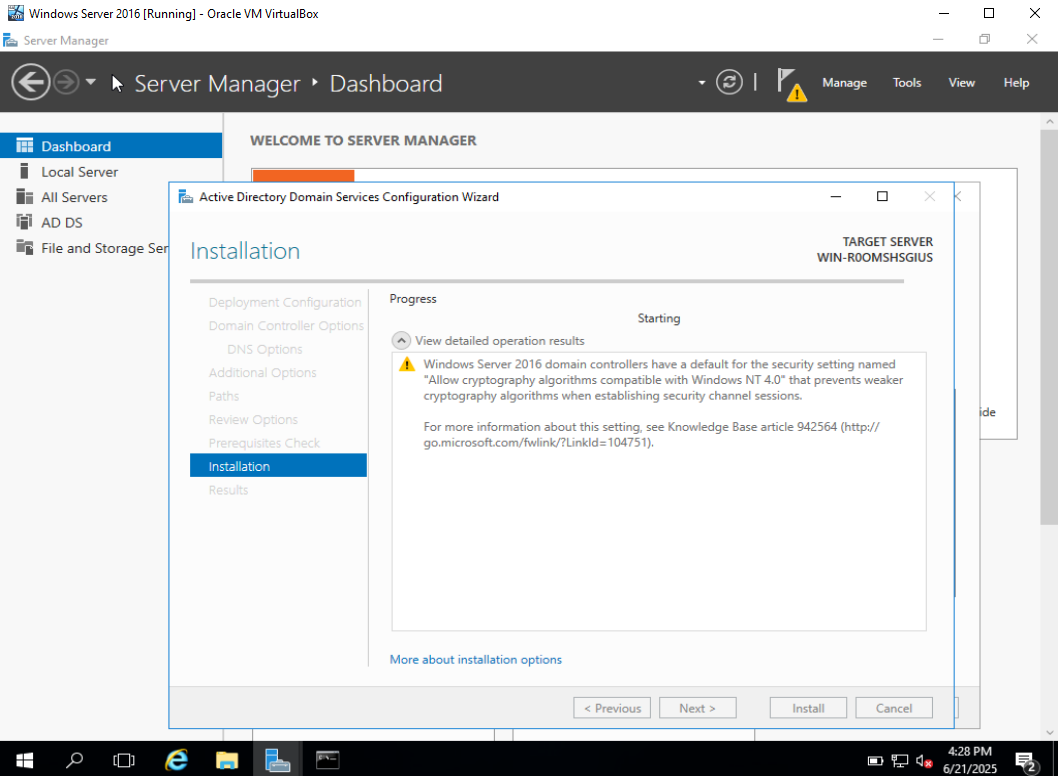Go back with the Server Manager back arrow
Image resolution: width=1058 pixels, height=776 pixels.
(30, 82)
